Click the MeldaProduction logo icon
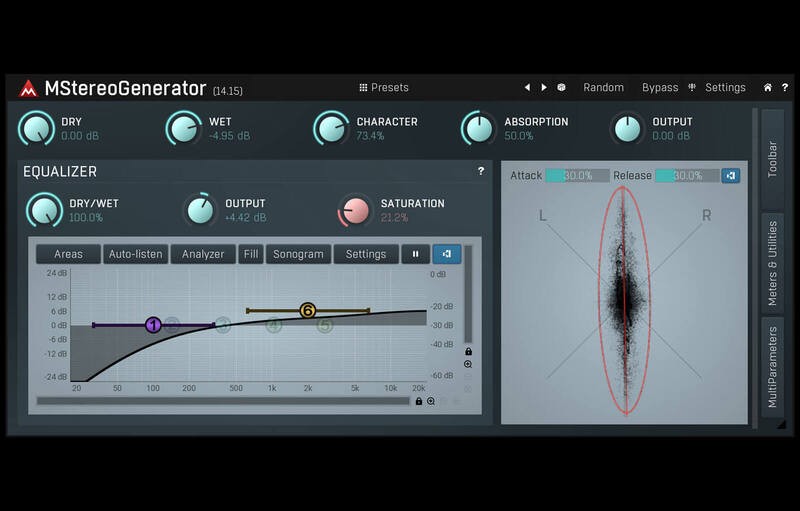The height and width of the screenshot is (511, 800). click(28, 88)
